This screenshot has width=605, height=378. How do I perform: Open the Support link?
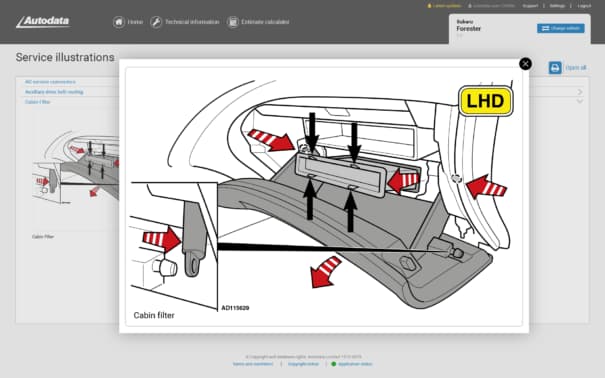pos(530,6)
